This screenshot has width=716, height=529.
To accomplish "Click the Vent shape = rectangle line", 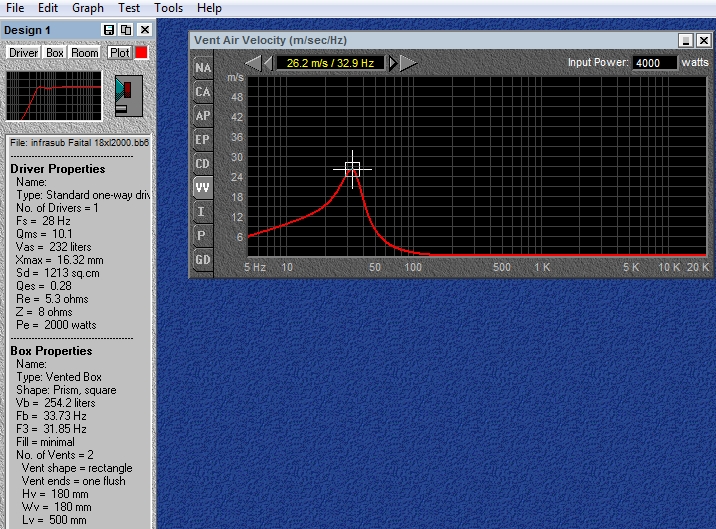I will 77,468.
